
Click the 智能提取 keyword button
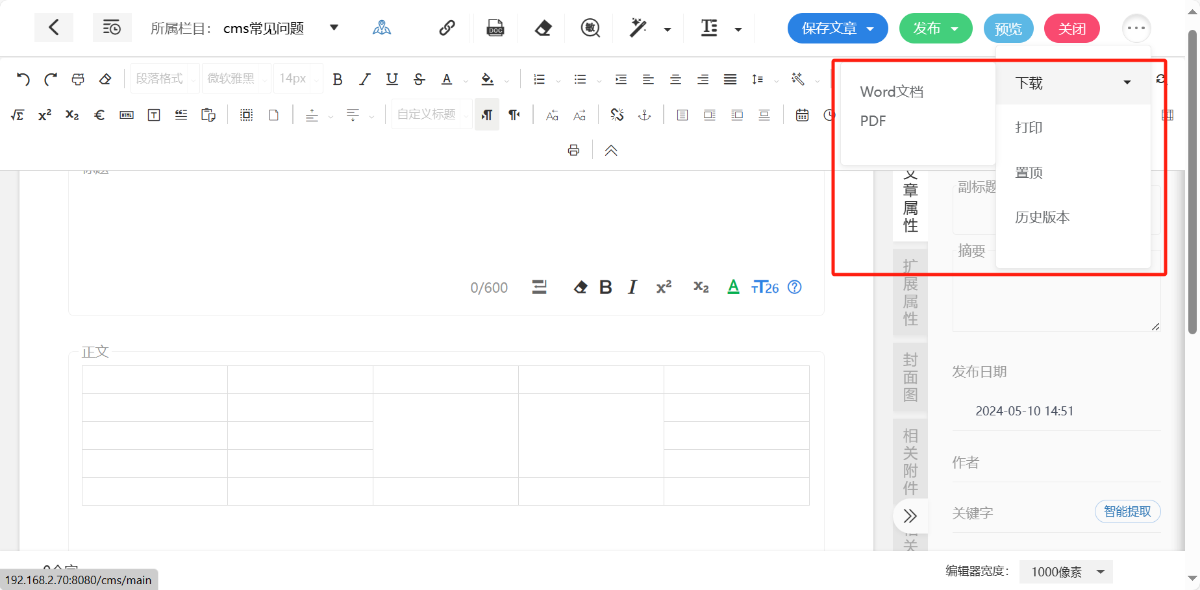click(x=1127, y=512)
